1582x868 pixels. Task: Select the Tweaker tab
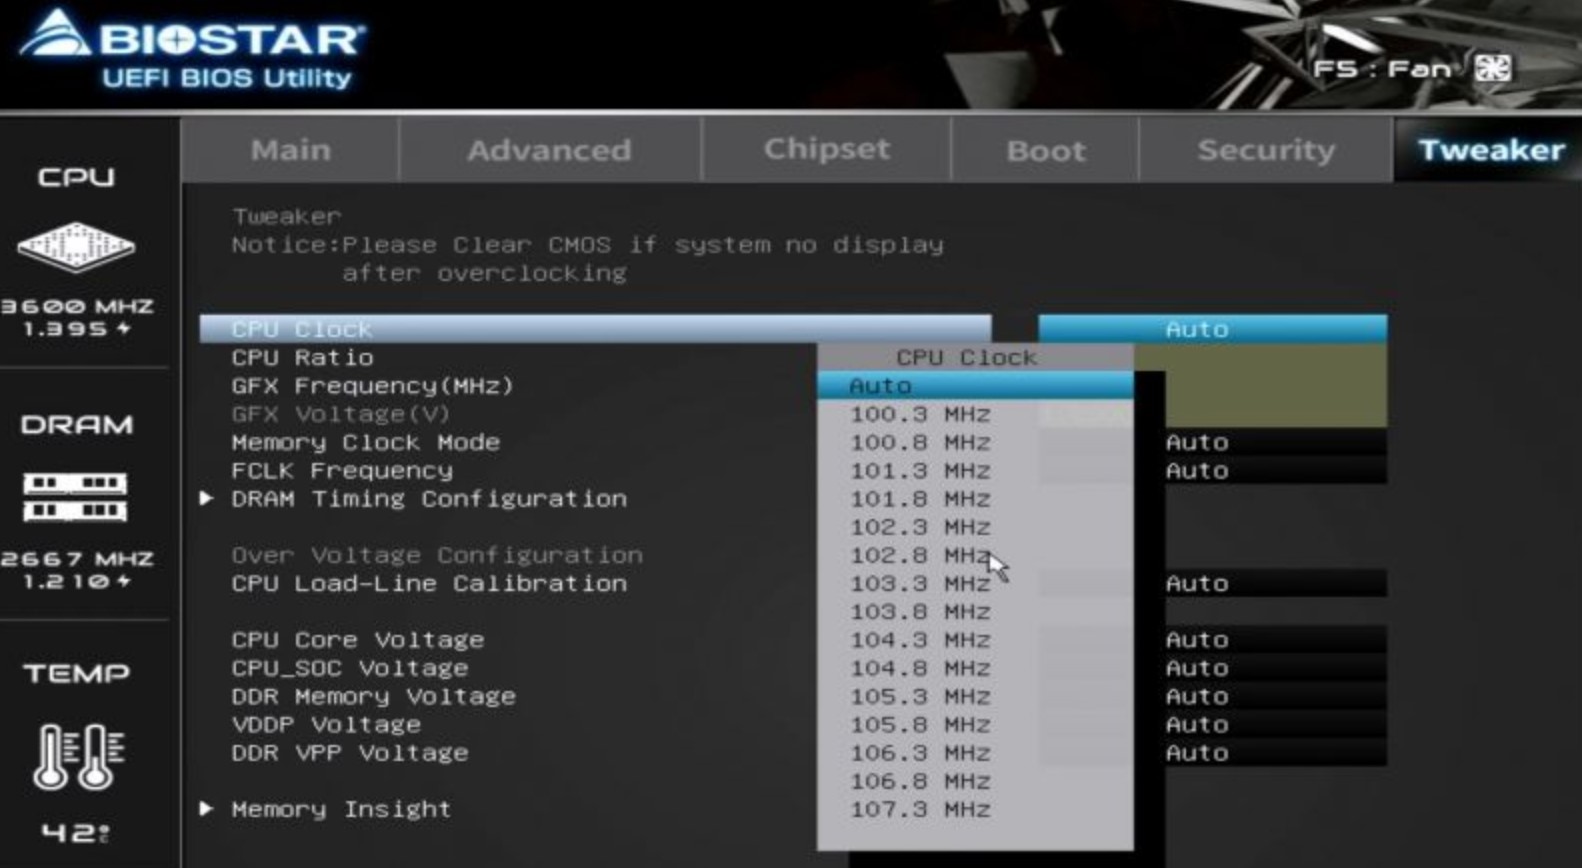[1490, 150]
